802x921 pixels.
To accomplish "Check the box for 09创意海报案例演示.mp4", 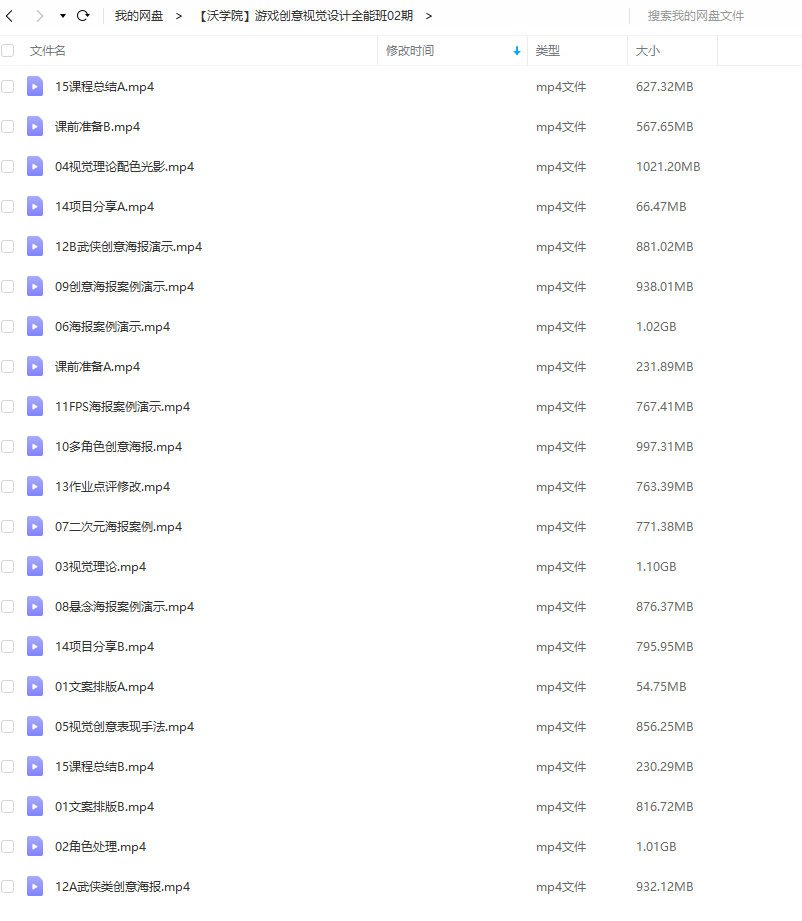I will pos(8,286).
